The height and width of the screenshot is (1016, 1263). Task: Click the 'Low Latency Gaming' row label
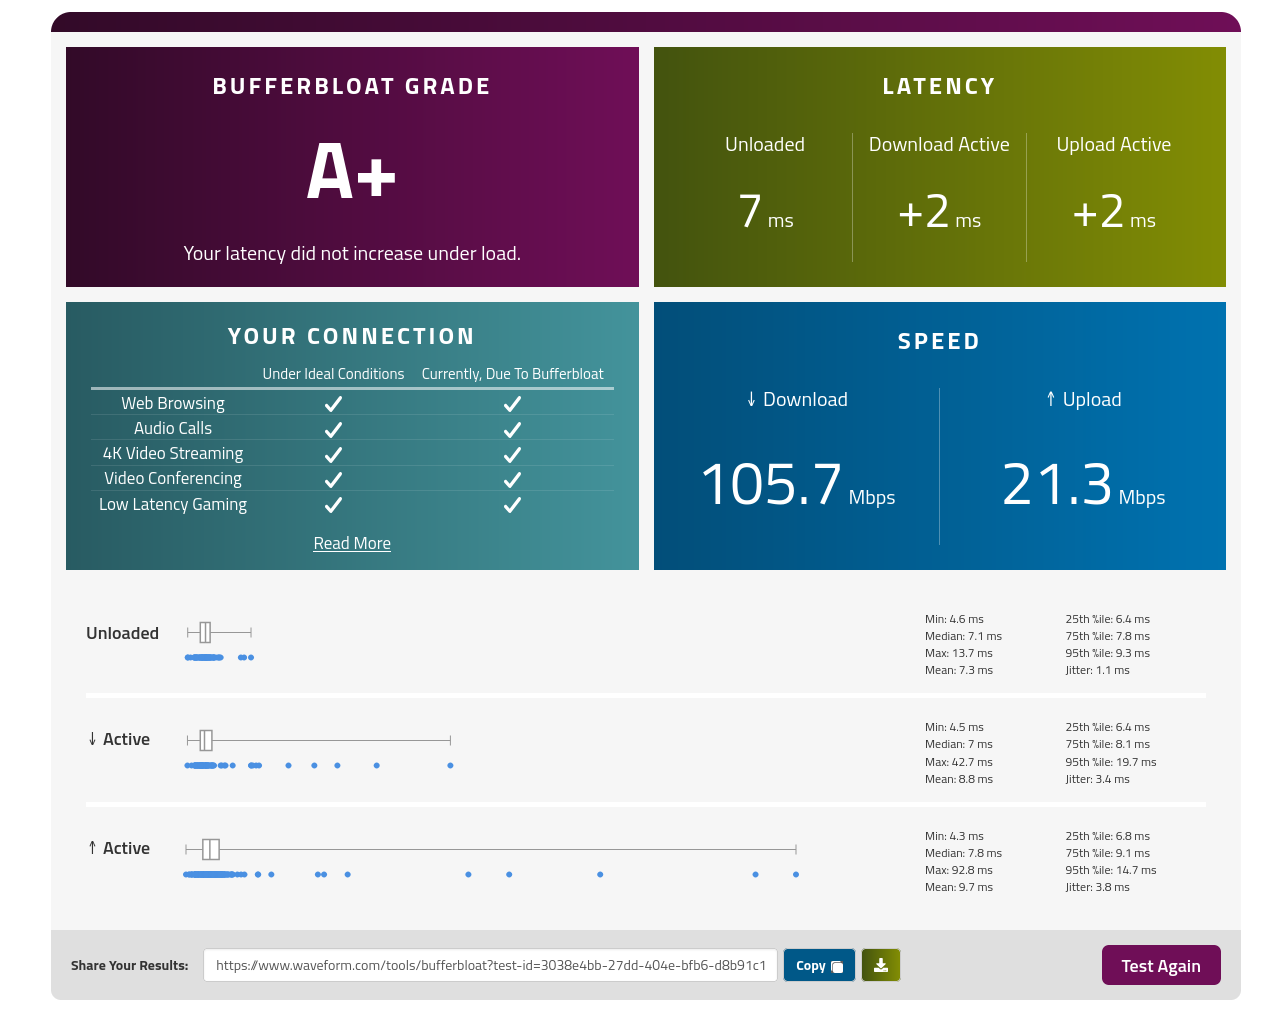point(173,504)
